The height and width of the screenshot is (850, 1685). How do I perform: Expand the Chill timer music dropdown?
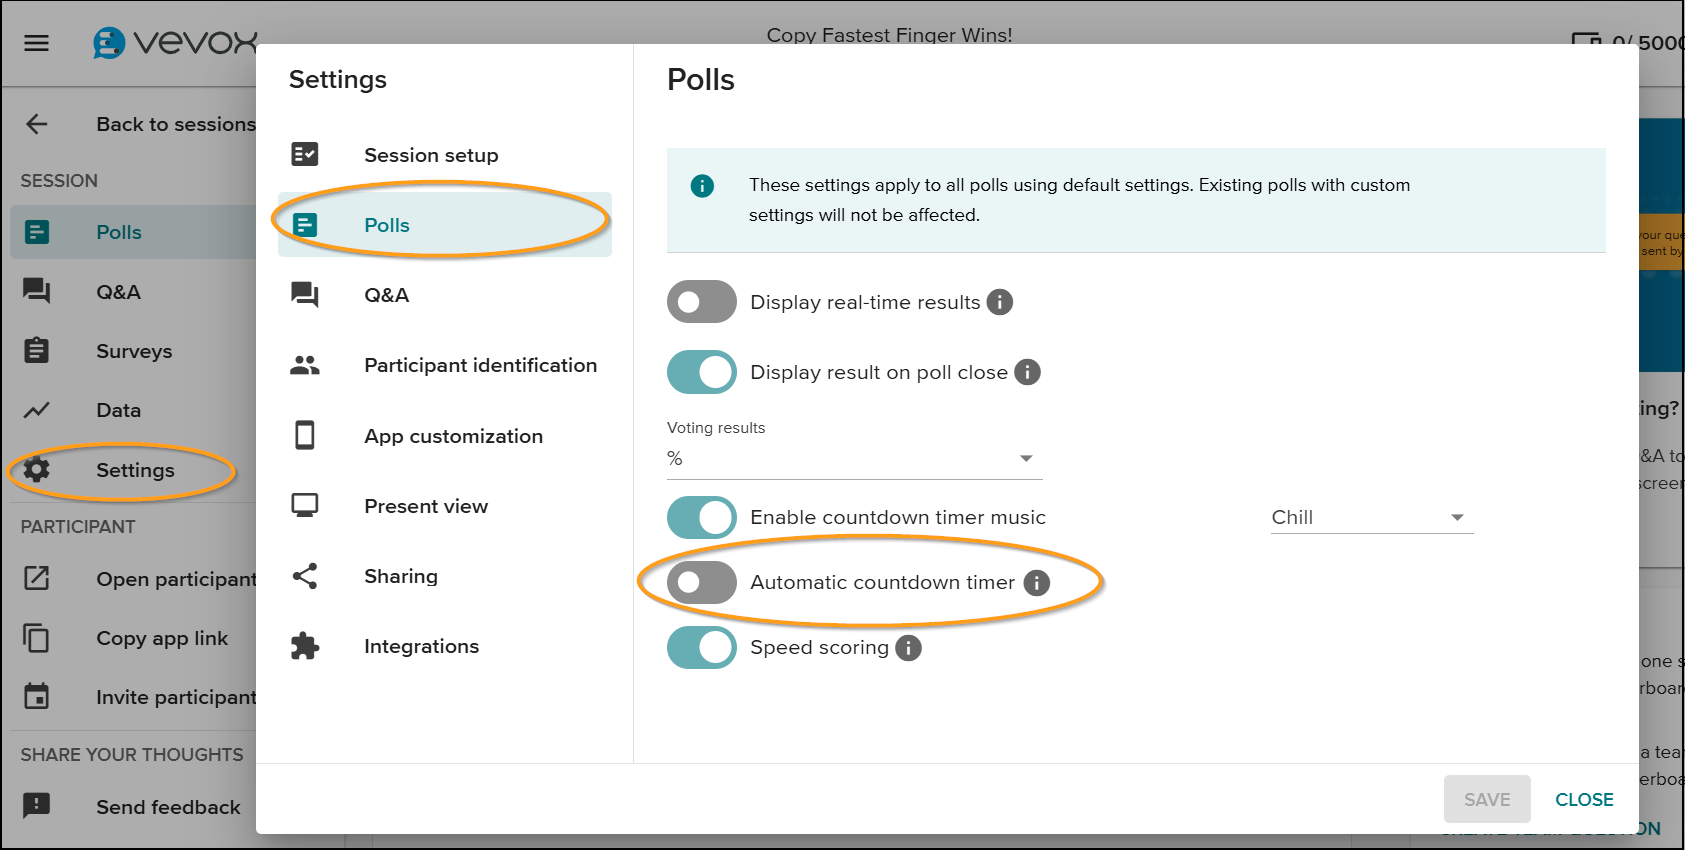coord(1371,517)
